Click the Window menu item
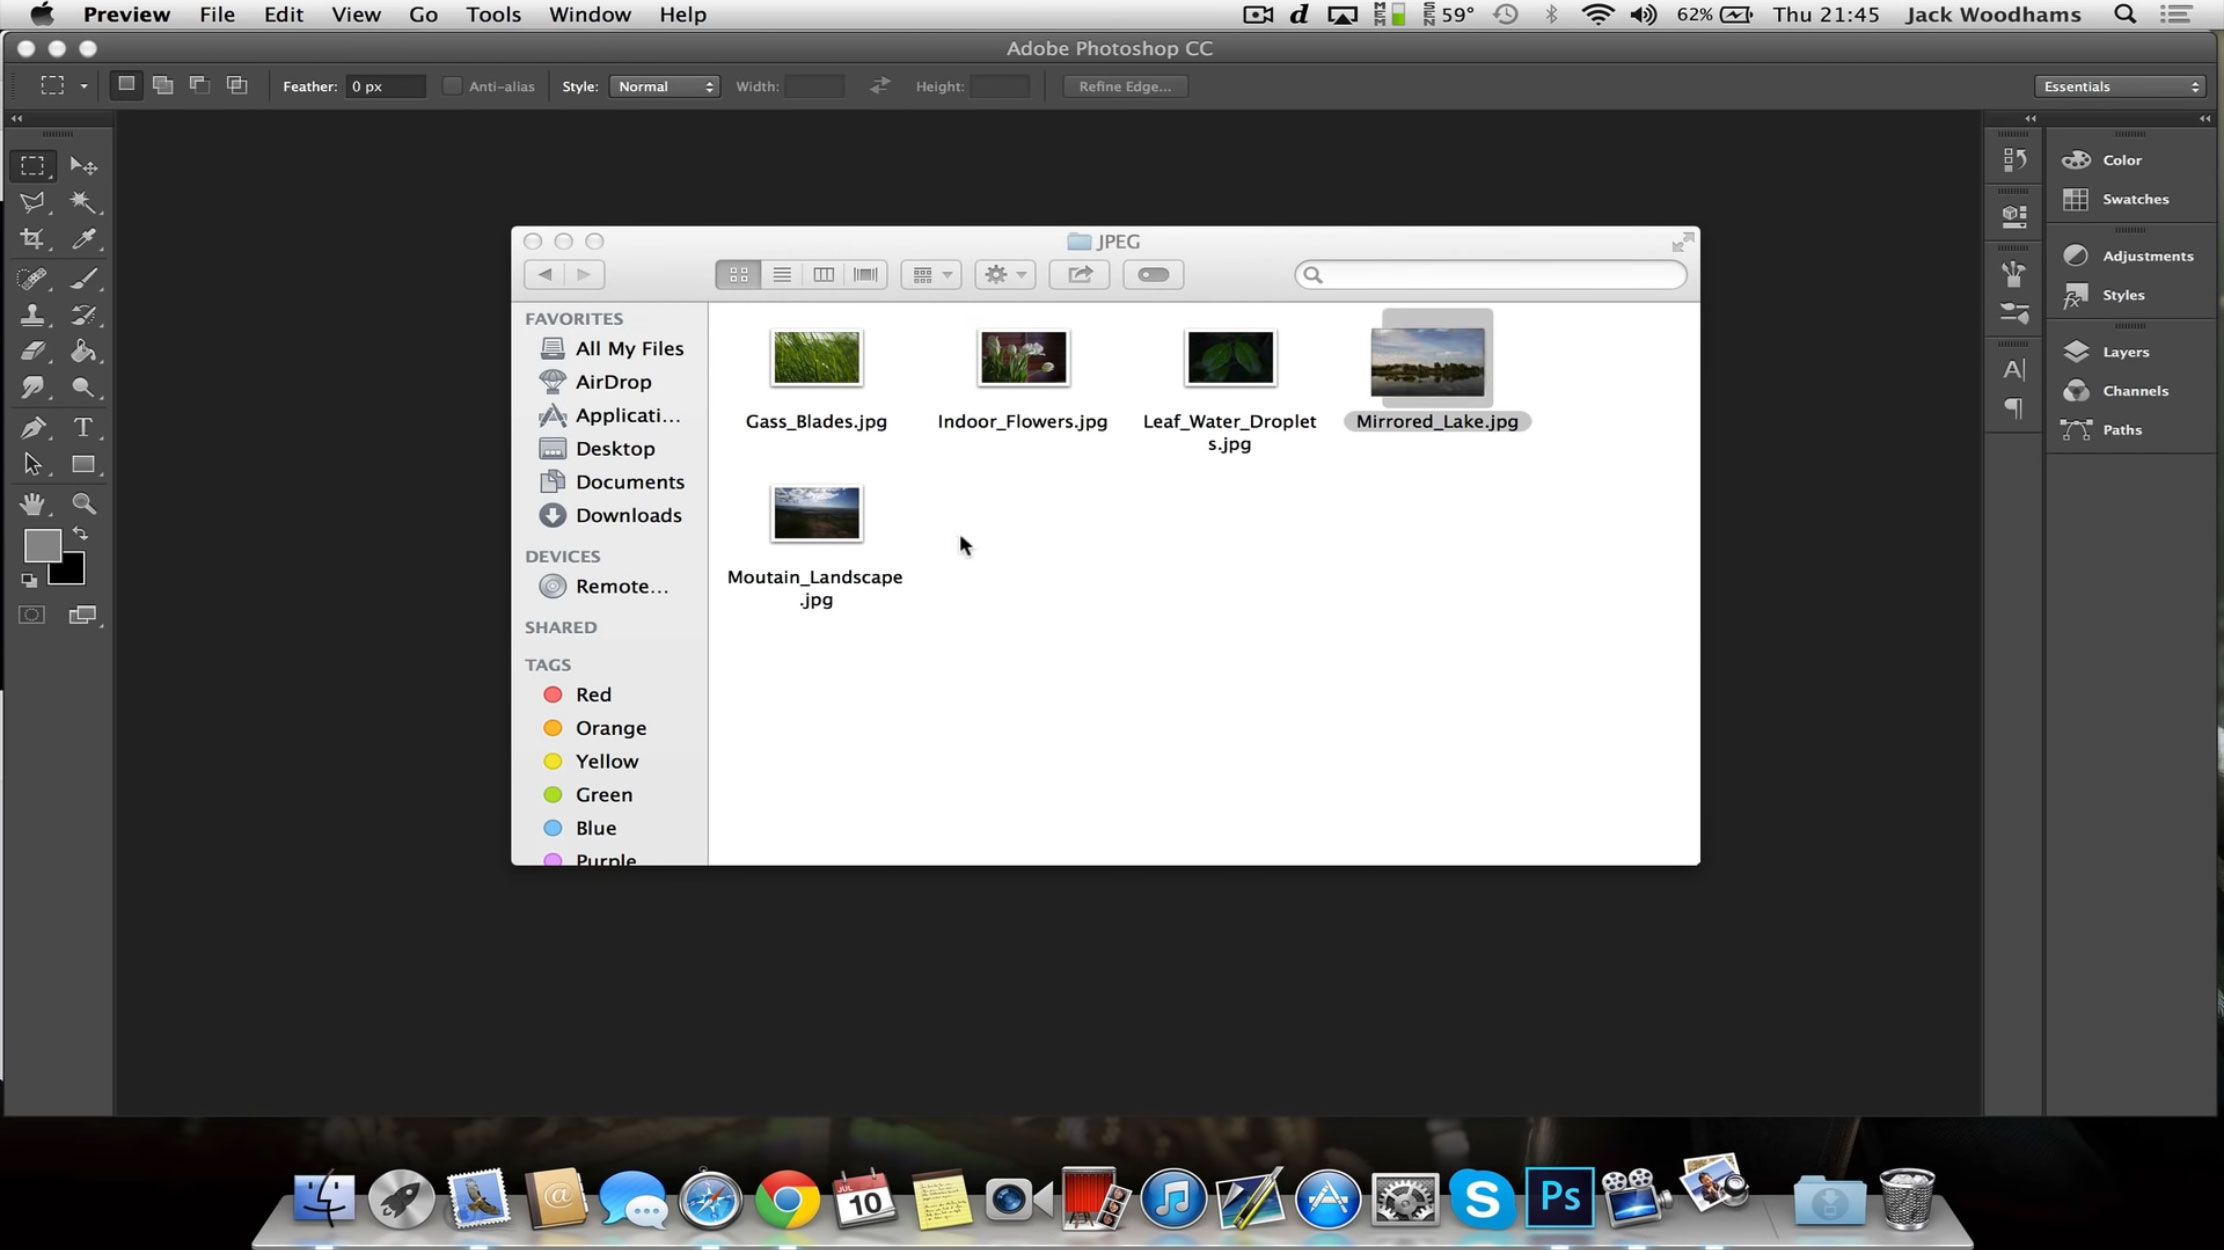 click(x=590, y=14)
